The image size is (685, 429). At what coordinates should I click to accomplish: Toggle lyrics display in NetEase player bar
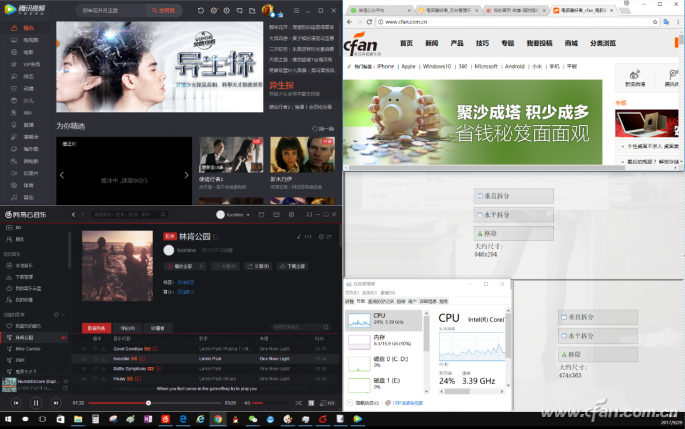click(x=311, y=403)
